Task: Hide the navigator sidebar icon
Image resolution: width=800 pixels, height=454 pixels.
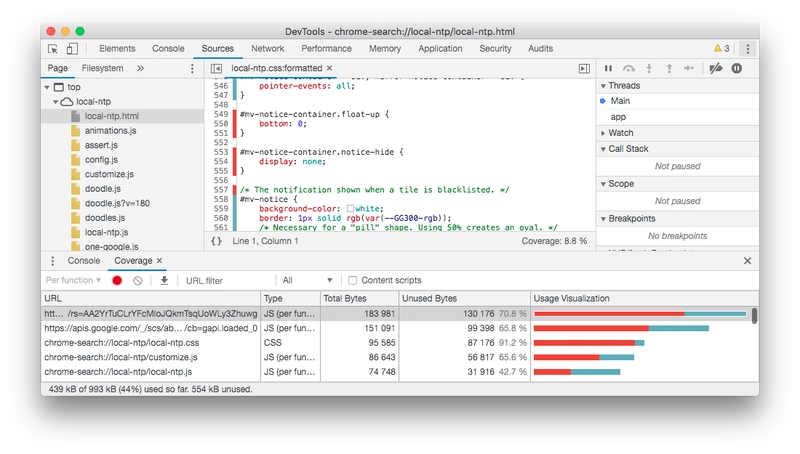Action: tap(216, 68)
